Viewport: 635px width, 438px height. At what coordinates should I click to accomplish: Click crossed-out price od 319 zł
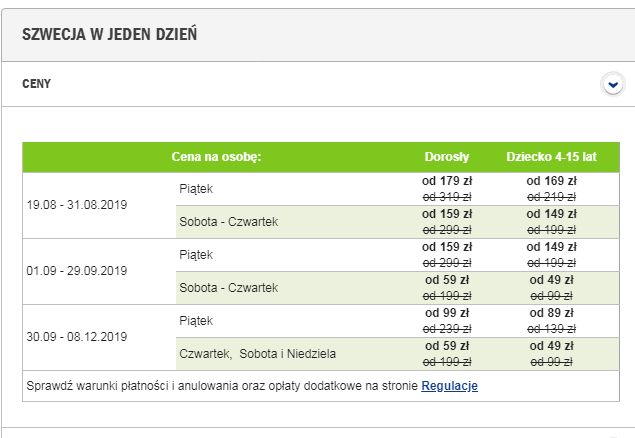(447, 197)
